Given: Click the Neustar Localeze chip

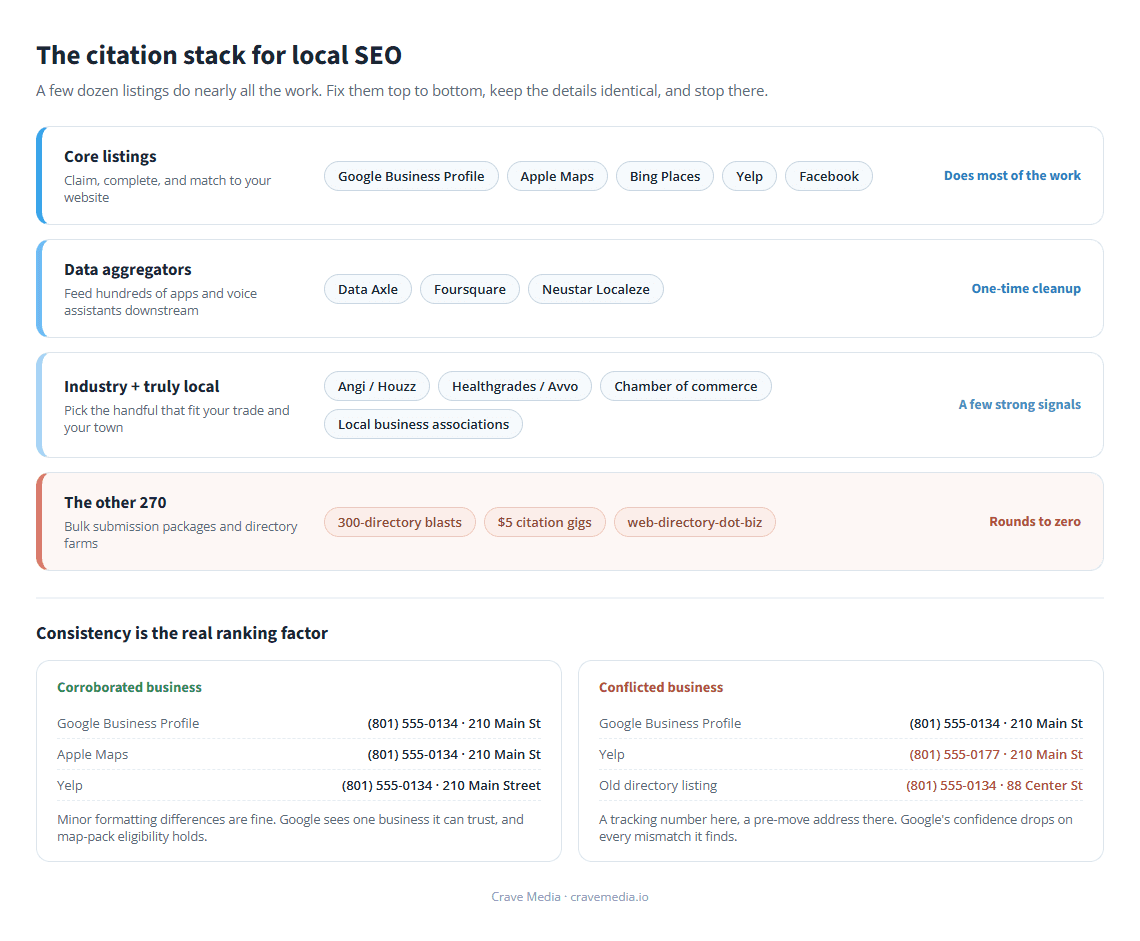Looking at the screenshot, I should pos(595,289).
